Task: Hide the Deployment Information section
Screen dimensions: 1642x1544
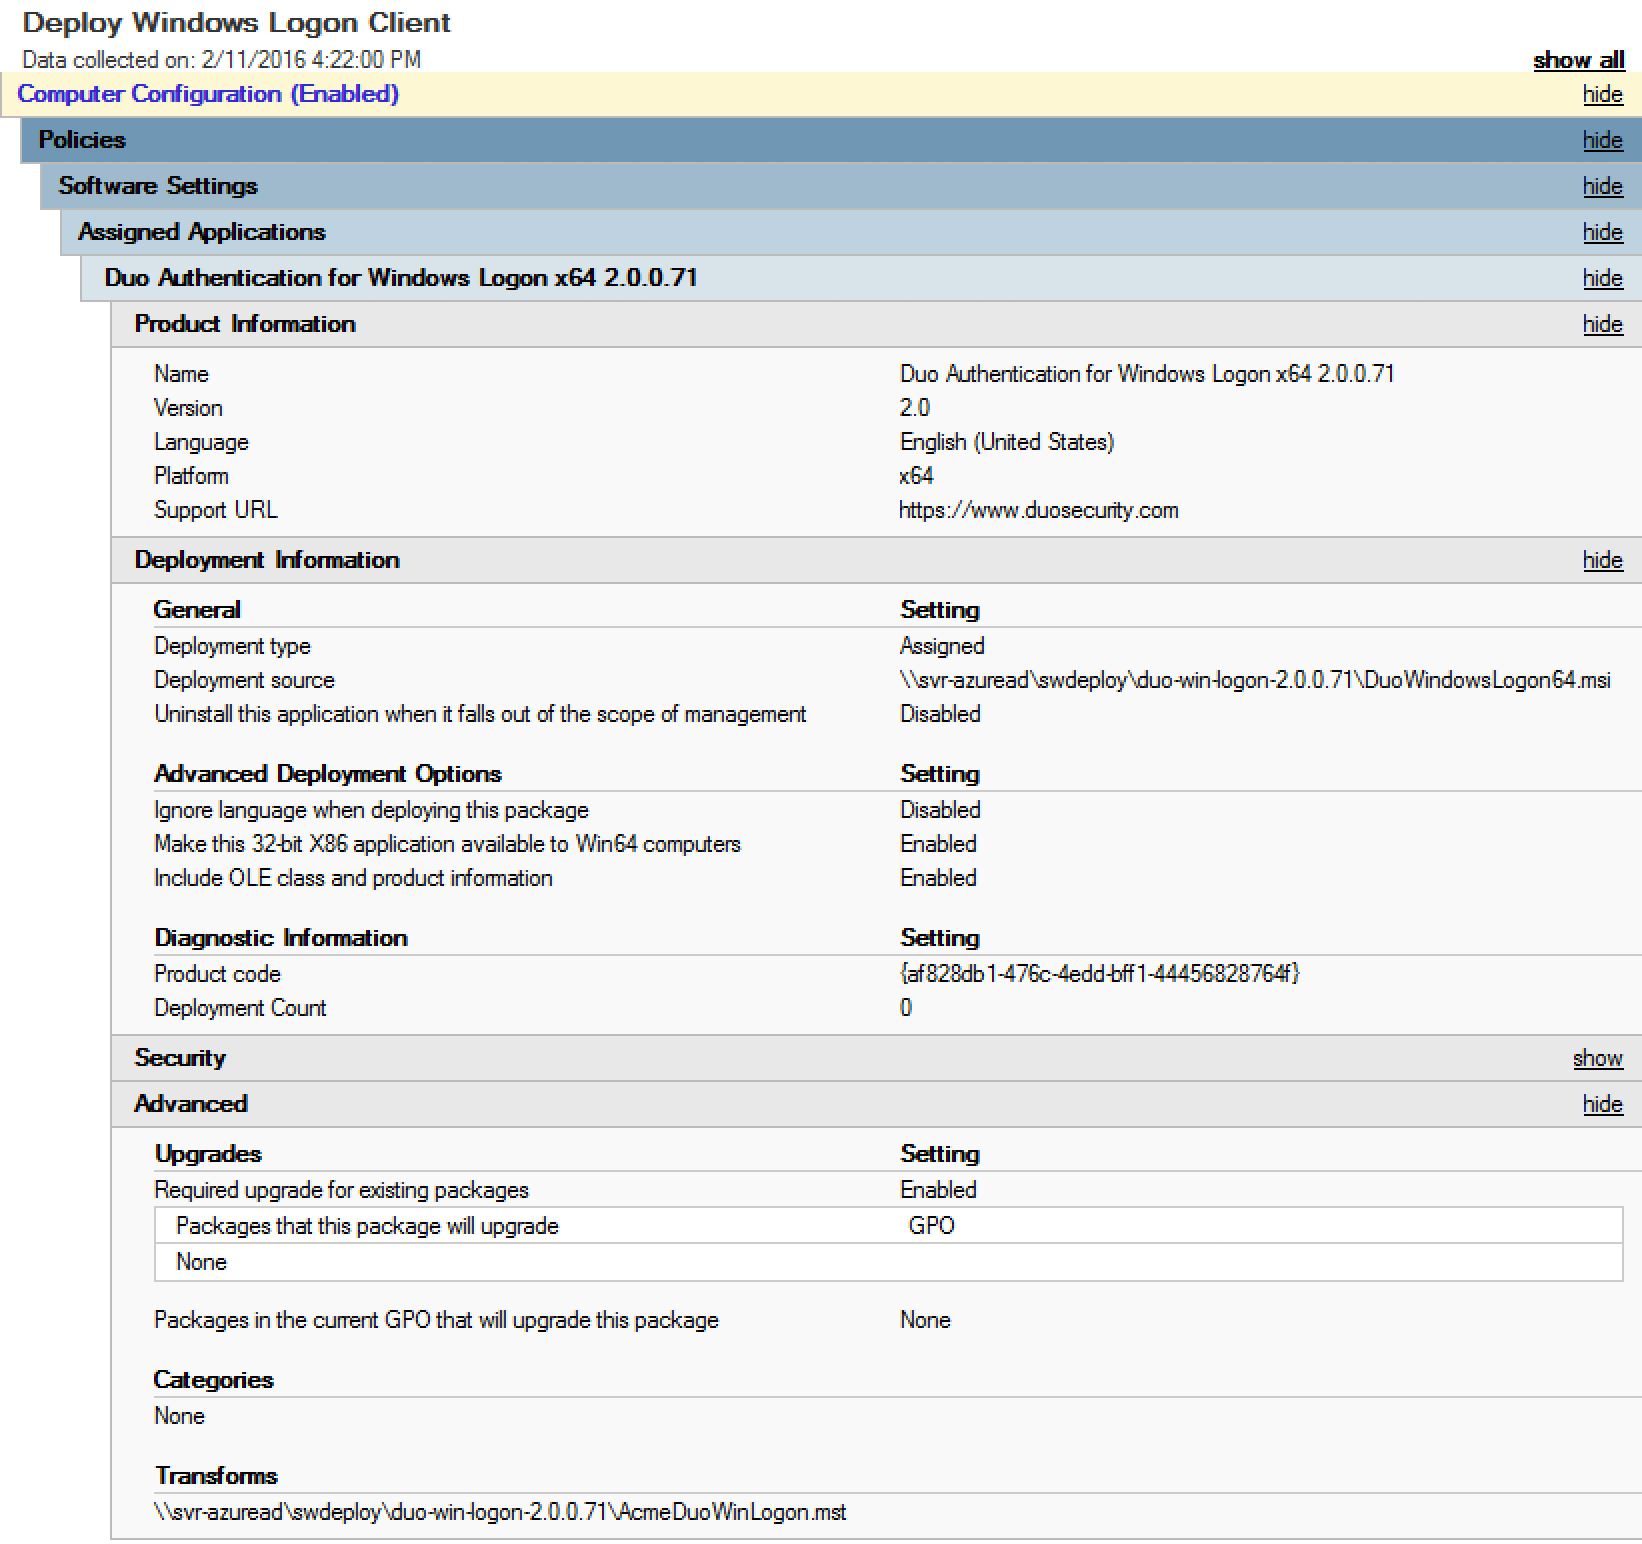Action: pos(1602,560)
